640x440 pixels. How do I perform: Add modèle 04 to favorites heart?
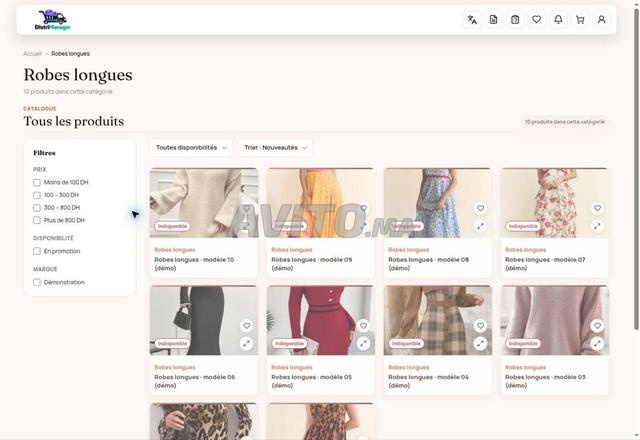click(x=480, y=326)
